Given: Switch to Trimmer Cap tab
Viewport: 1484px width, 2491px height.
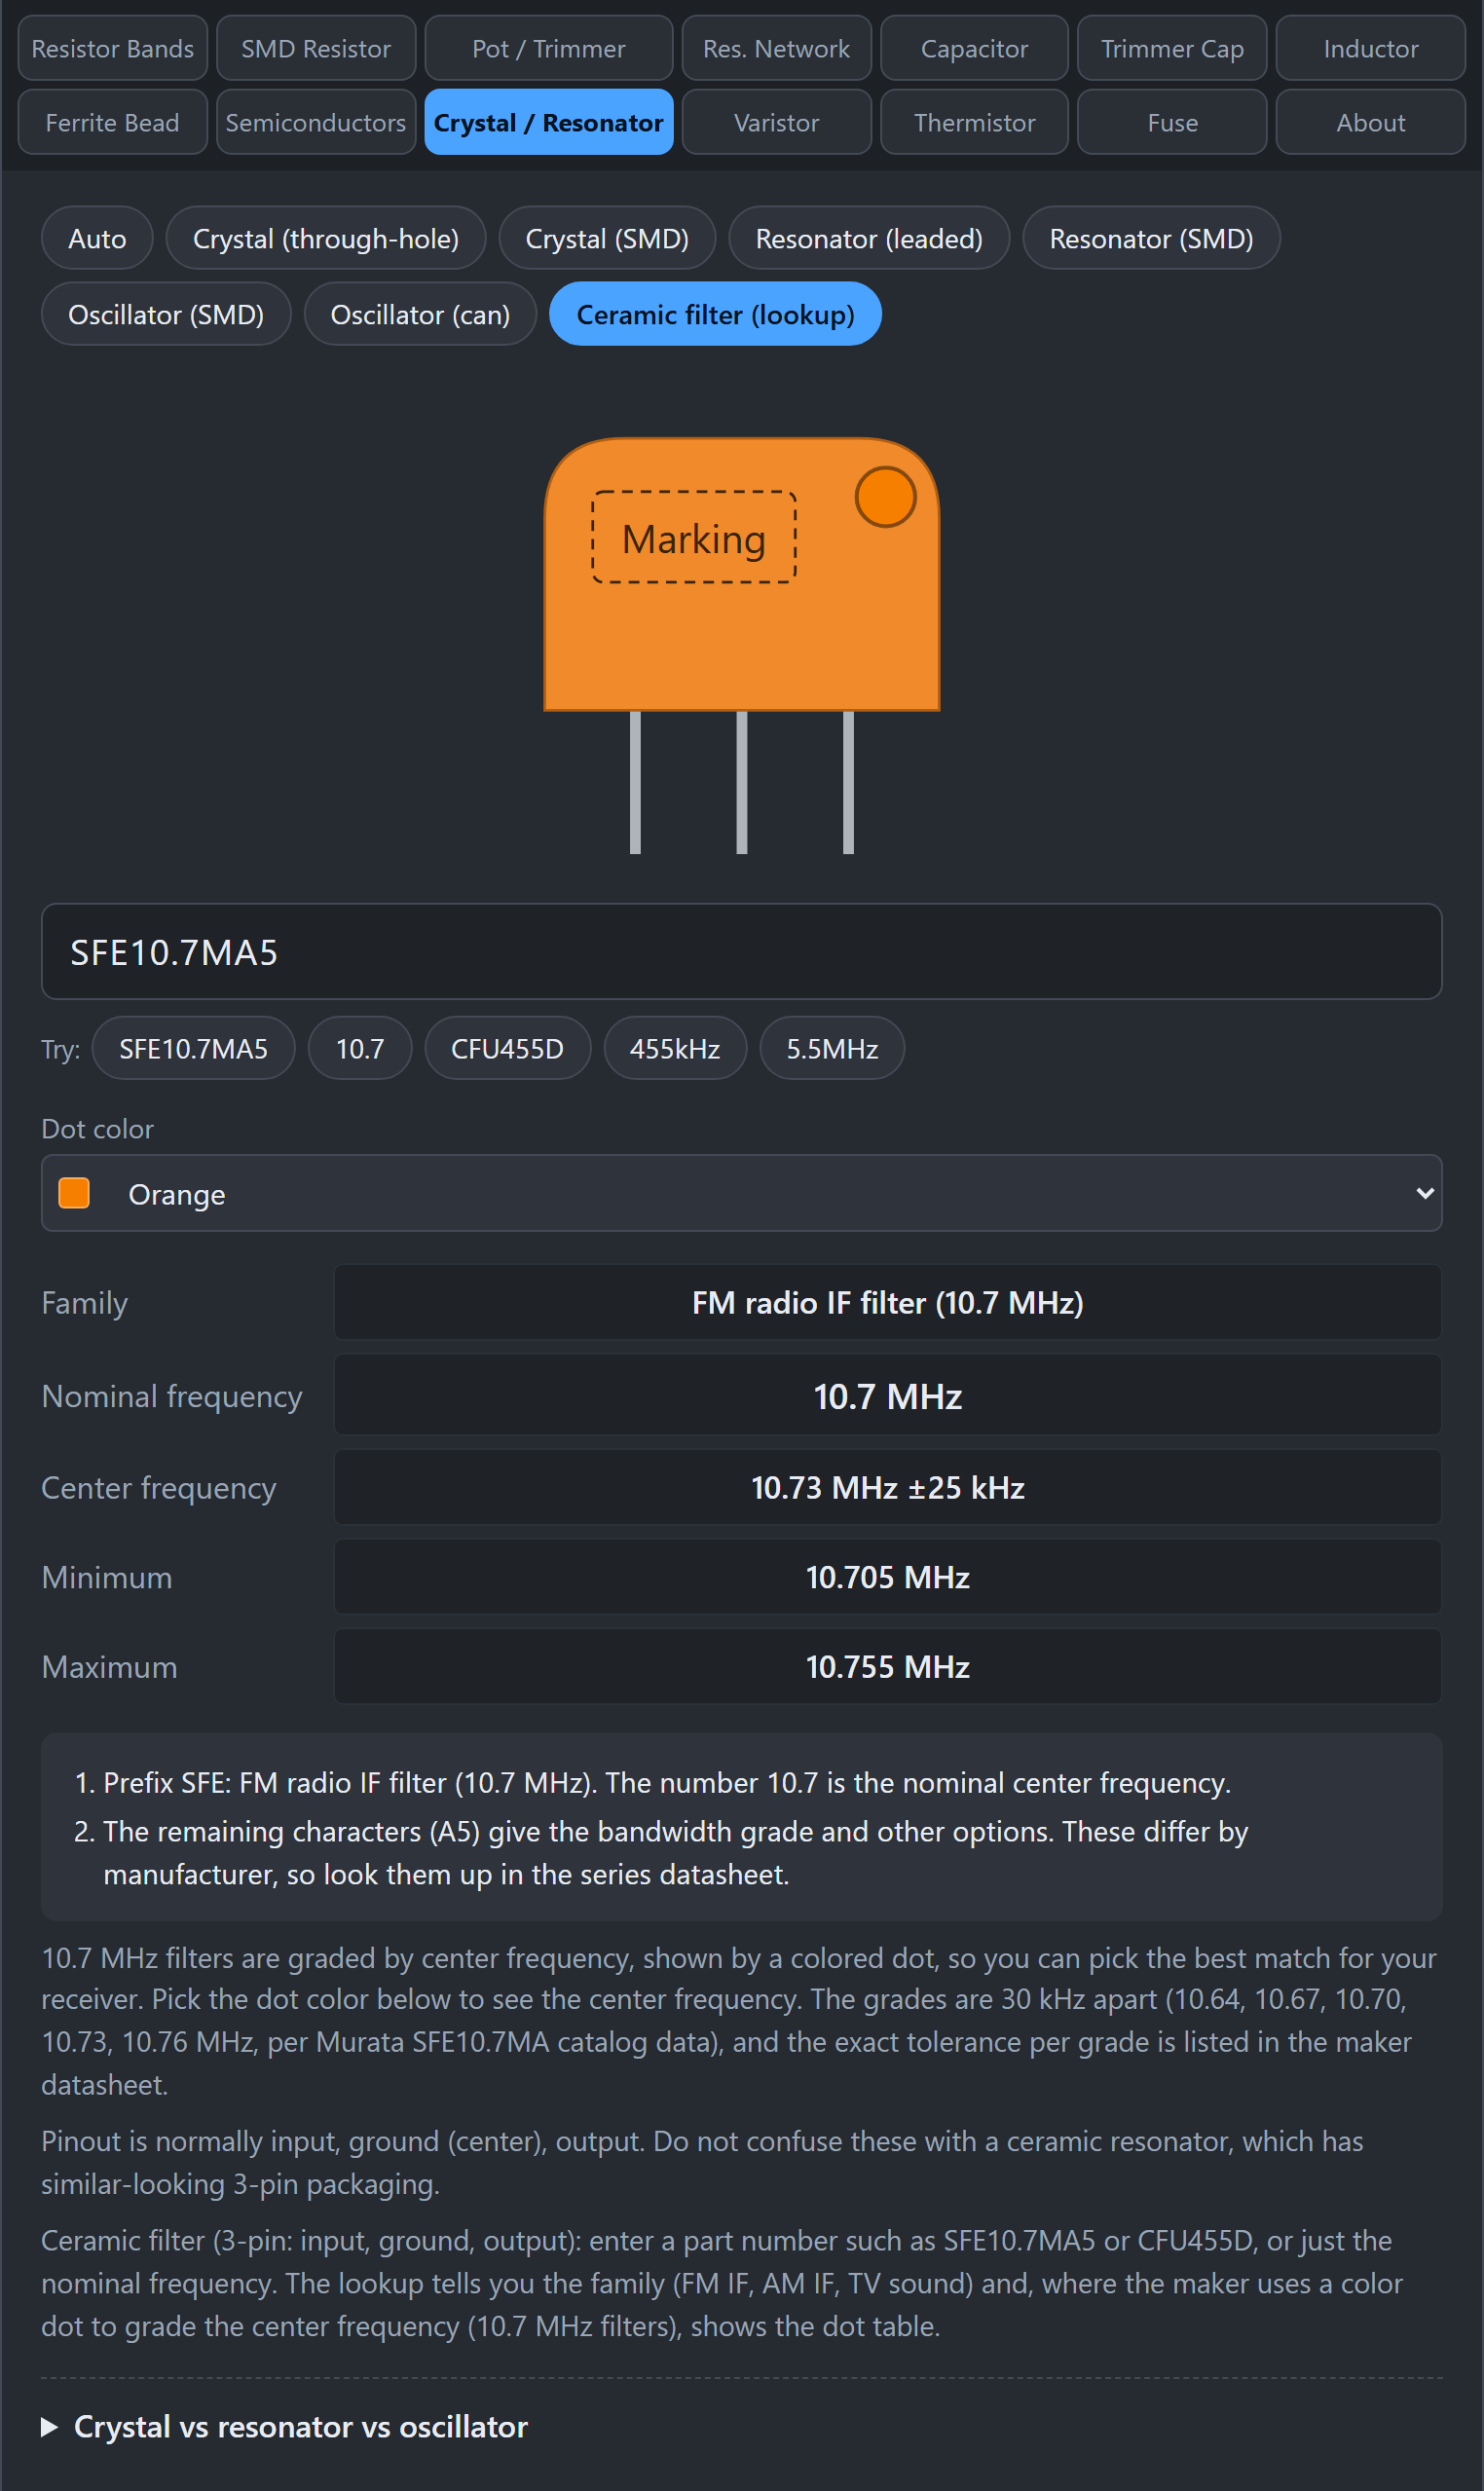Looking at the screenshot, I should pyautogui.click(x=1172, y=48).
